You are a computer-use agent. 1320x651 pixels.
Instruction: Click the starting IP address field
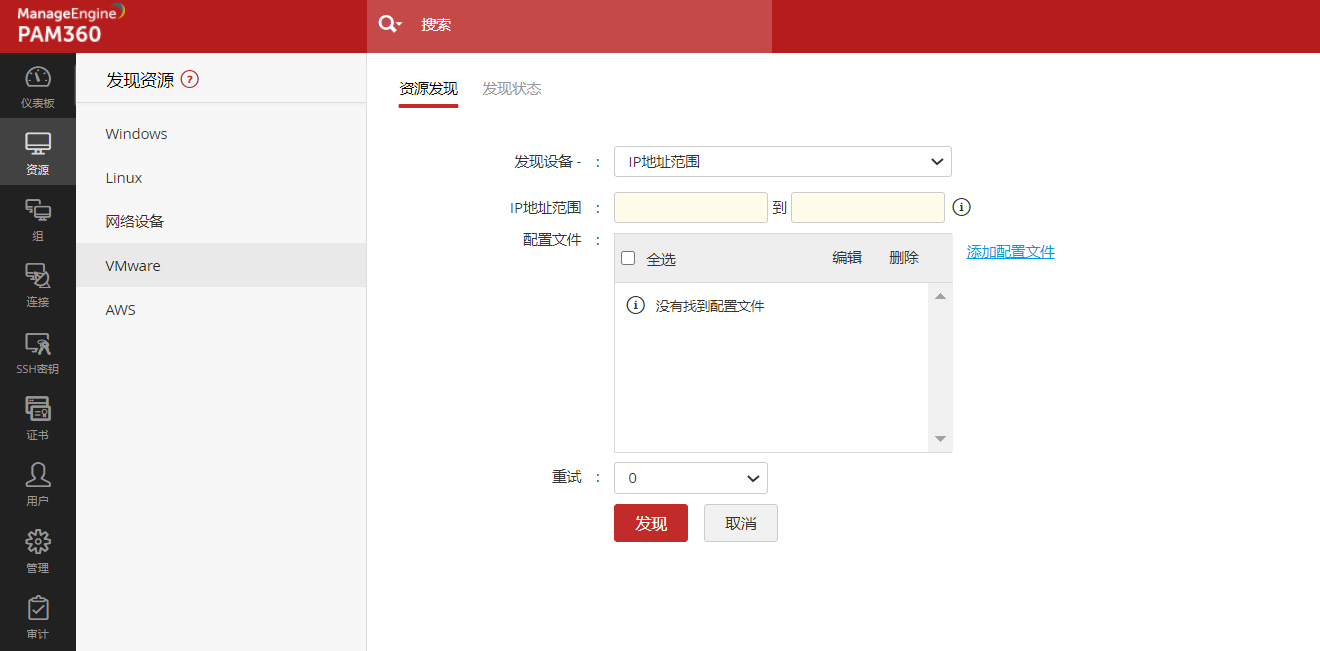(x=691, y=207)
